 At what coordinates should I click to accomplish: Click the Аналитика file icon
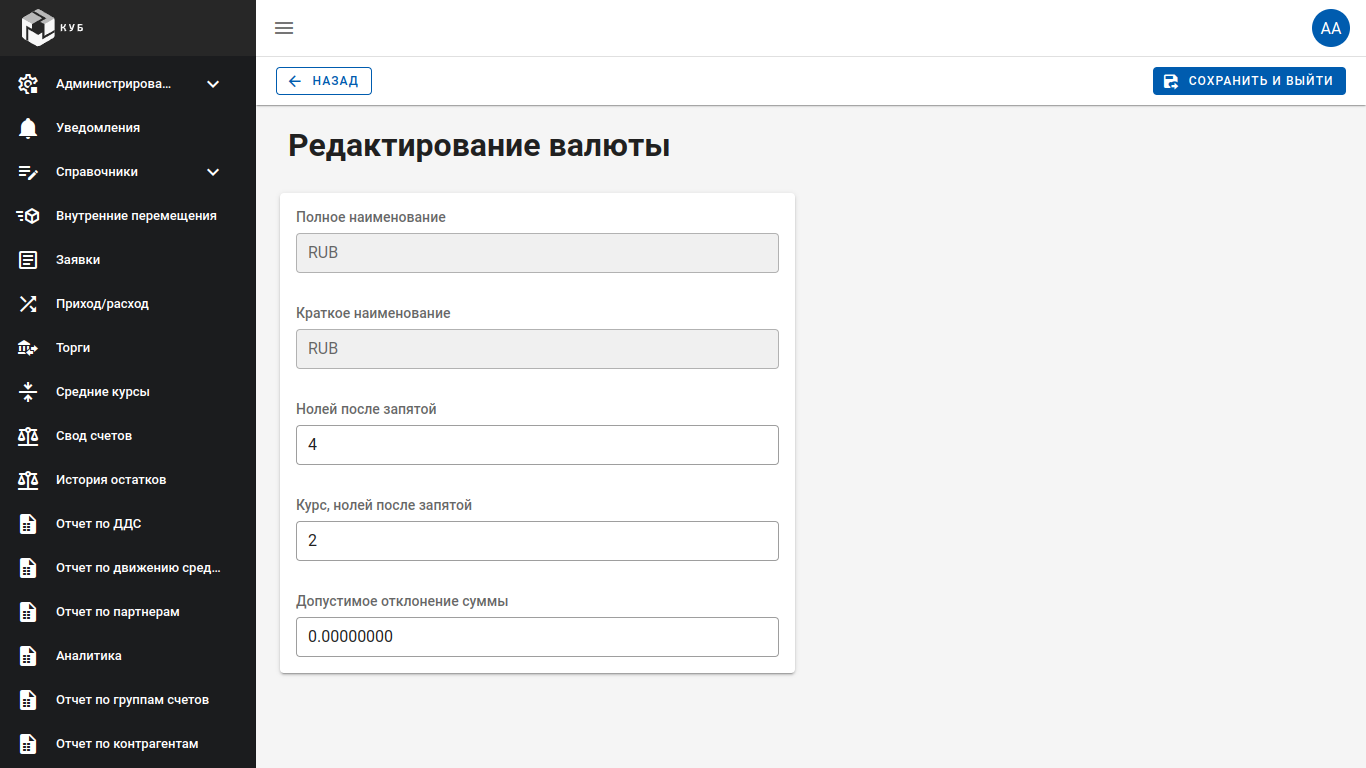pyautogui.click(x=28, y=656)
